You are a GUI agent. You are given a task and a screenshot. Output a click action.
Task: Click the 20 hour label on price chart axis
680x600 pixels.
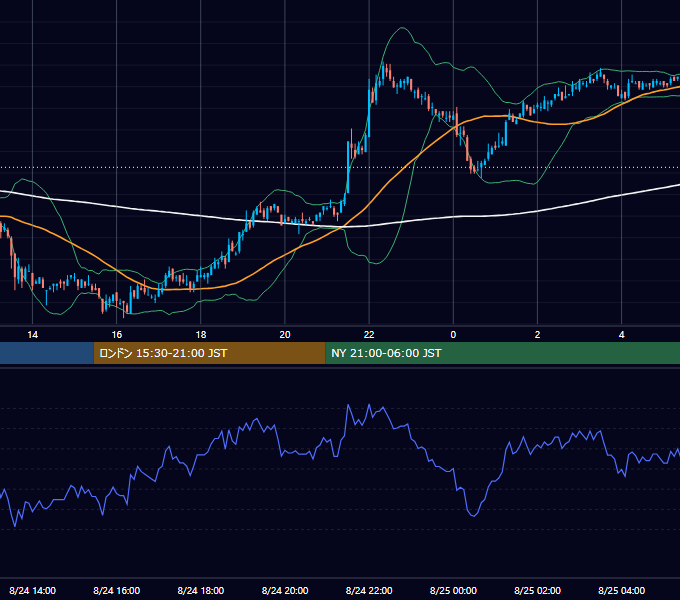tap(285, 335)
